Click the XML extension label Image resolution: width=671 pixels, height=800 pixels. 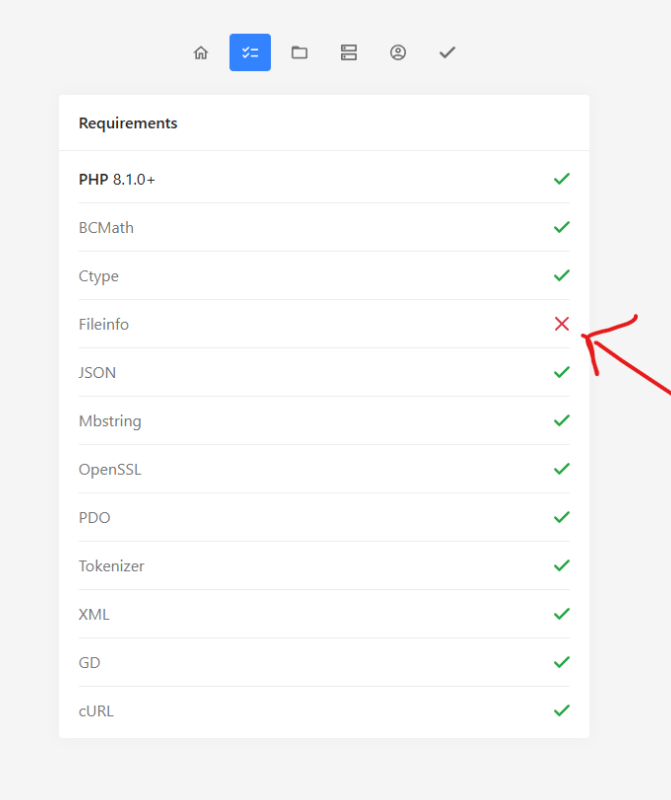point(94,614)
